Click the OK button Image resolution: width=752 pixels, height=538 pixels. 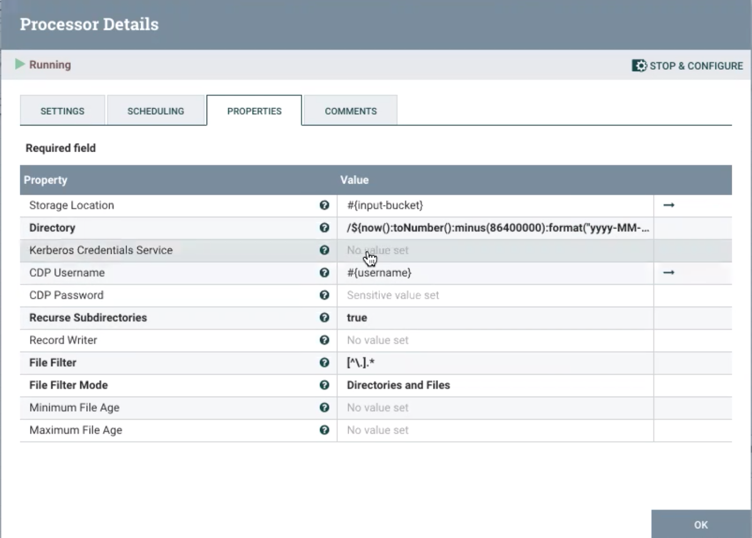(x=701, y=524)
